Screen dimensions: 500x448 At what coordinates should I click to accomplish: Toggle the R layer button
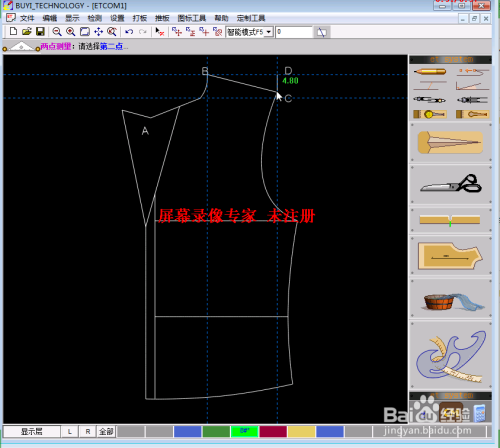pyautogui.click(x=88, y=431)
